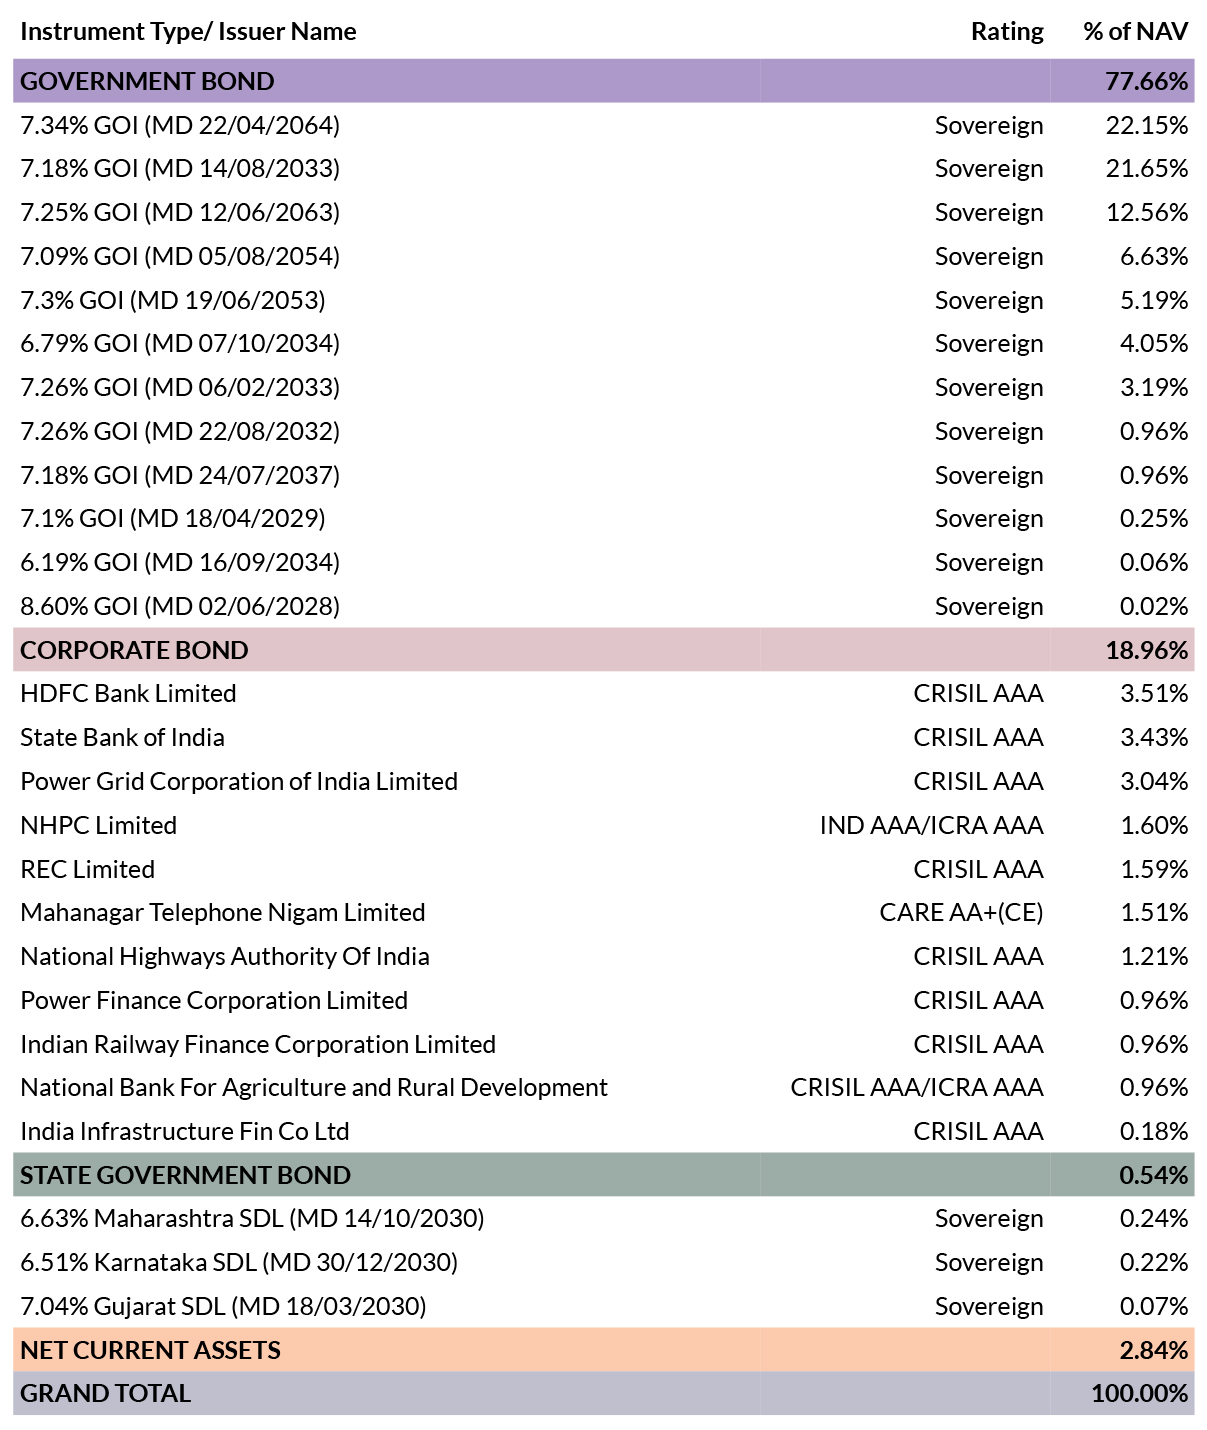Select the 7.04% Gujarat SDL row
Screen dimensions: 1207x1430
603,1306
